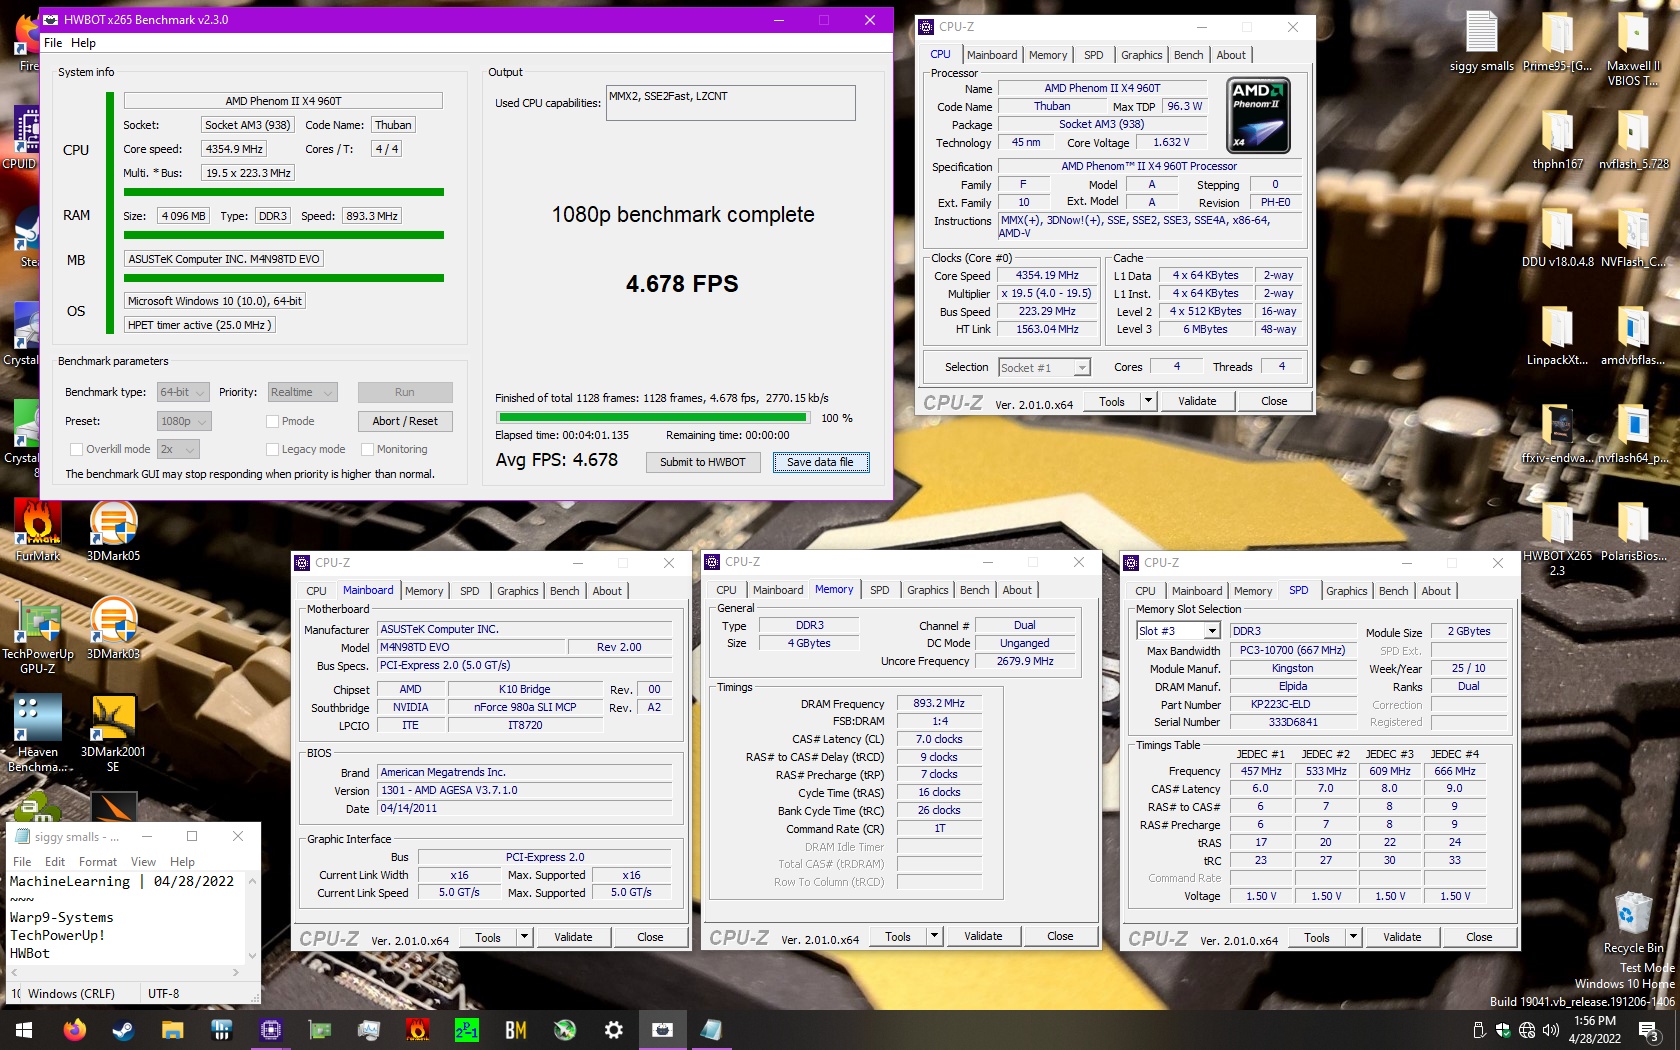This screenshot has width=1680, height=1050.
Task: Click the Part Number field KP223C-ELD
Action: click(1292, 704)
